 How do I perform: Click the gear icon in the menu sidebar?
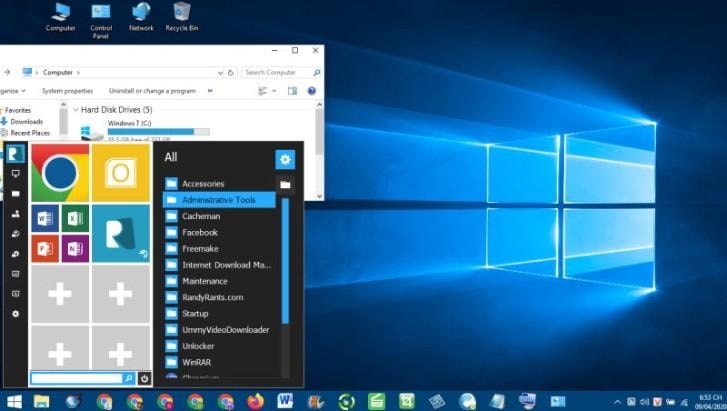click(15, 314)
